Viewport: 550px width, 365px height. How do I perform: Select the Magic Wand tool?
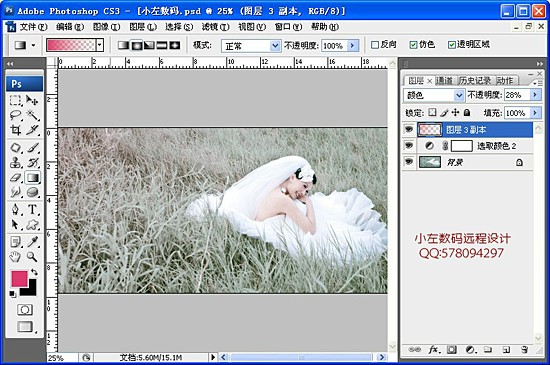click(32, 115)
